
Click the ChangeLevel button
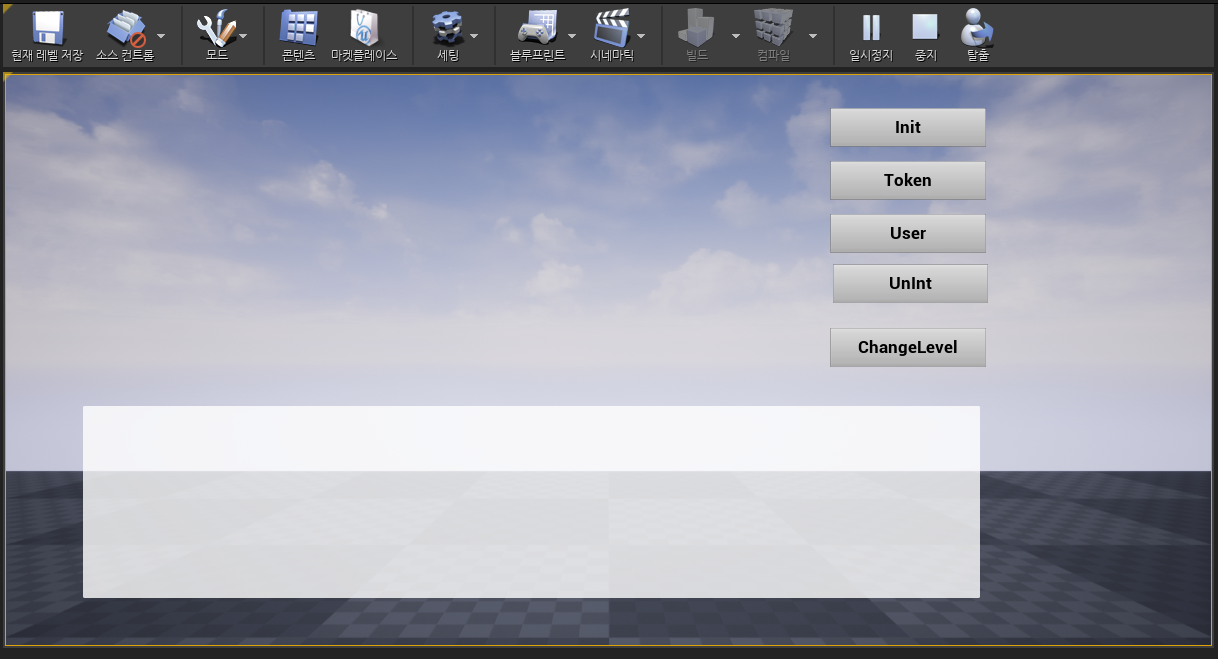[908, 347]
